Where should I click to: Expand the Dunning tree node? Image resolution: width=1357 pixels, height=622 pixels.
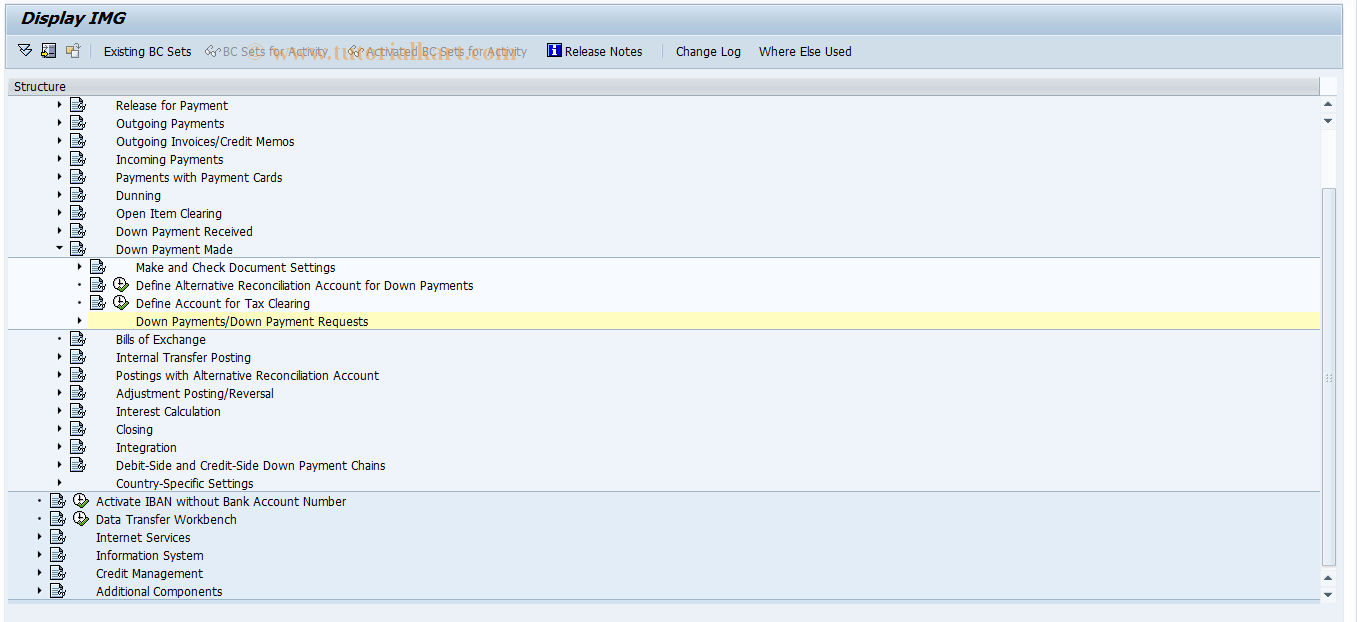(58, 194)
